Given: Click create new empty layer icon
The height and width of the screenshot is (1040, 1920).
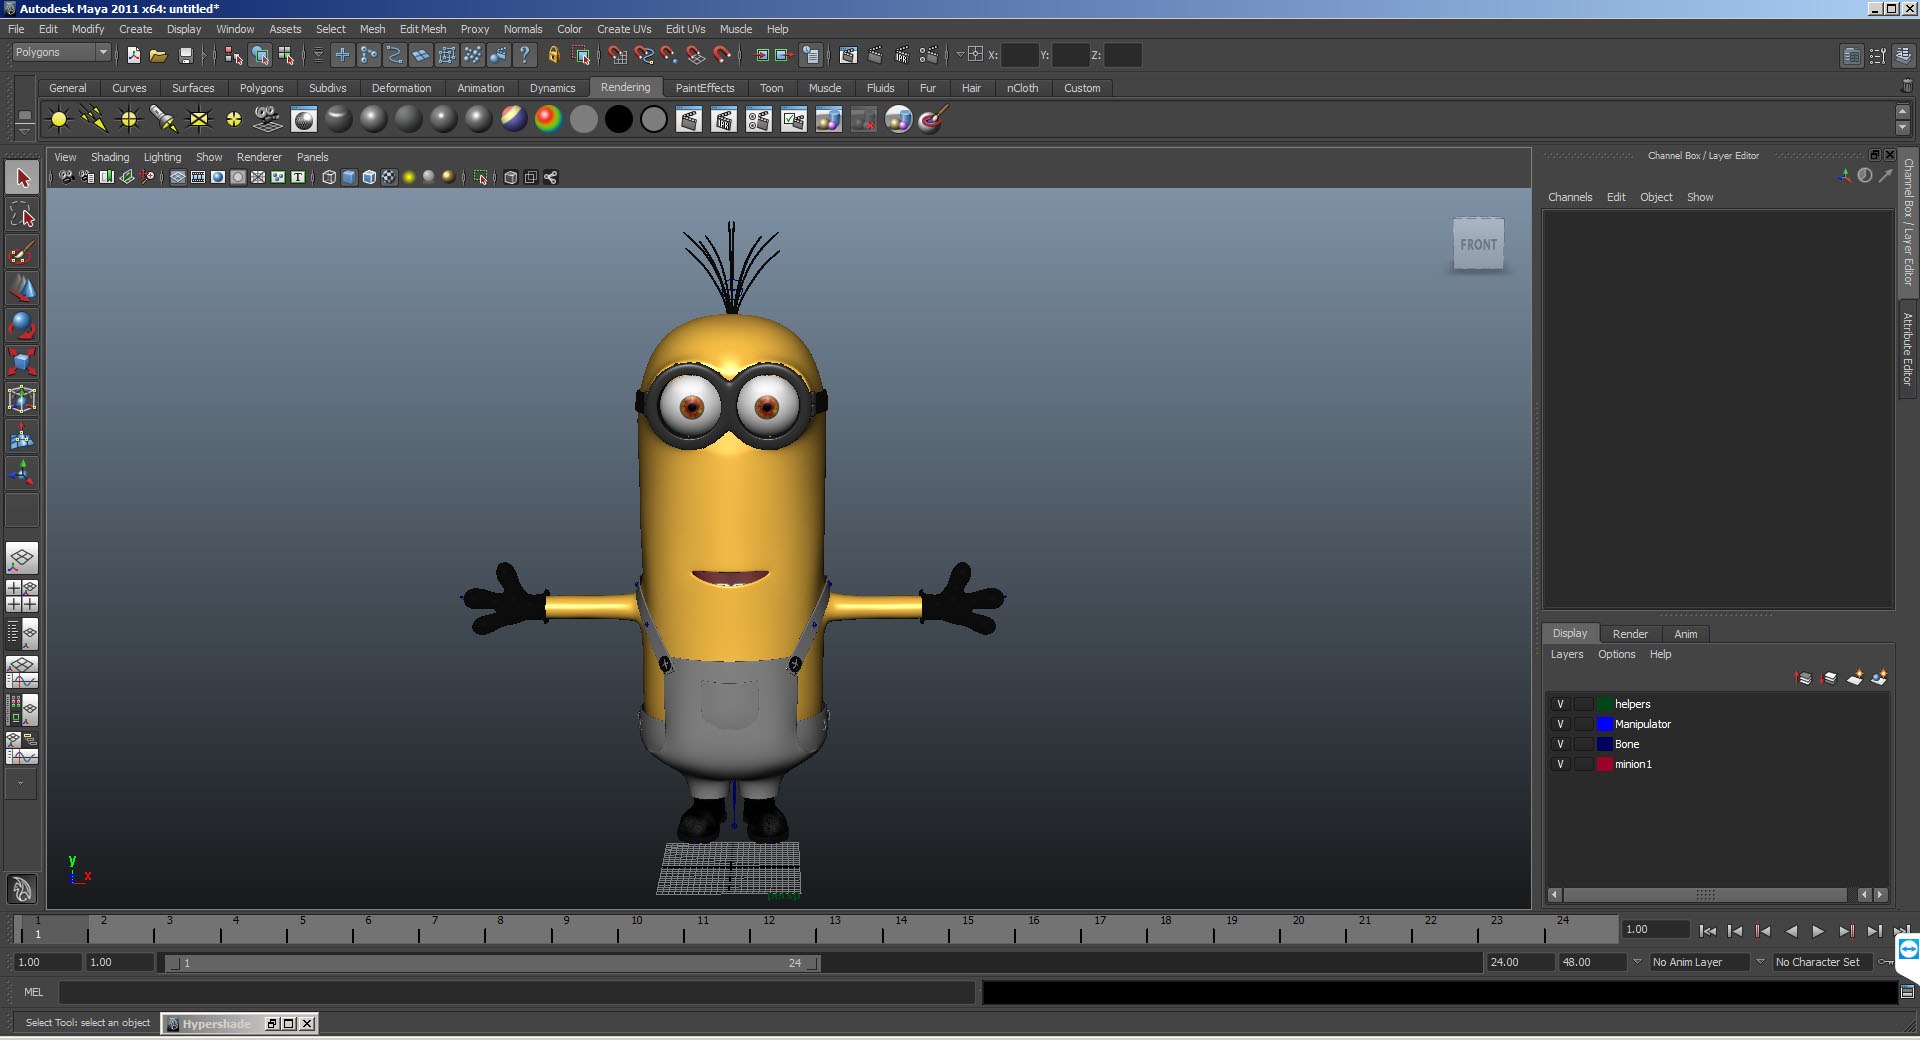Looking at the screenshot, I should click(x=1854, y=678).
